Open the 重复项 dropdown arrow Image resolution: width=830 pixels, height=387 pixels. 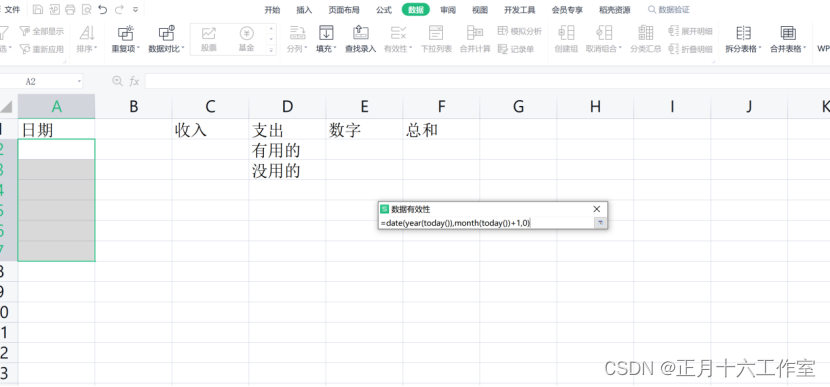coord(138,49)
